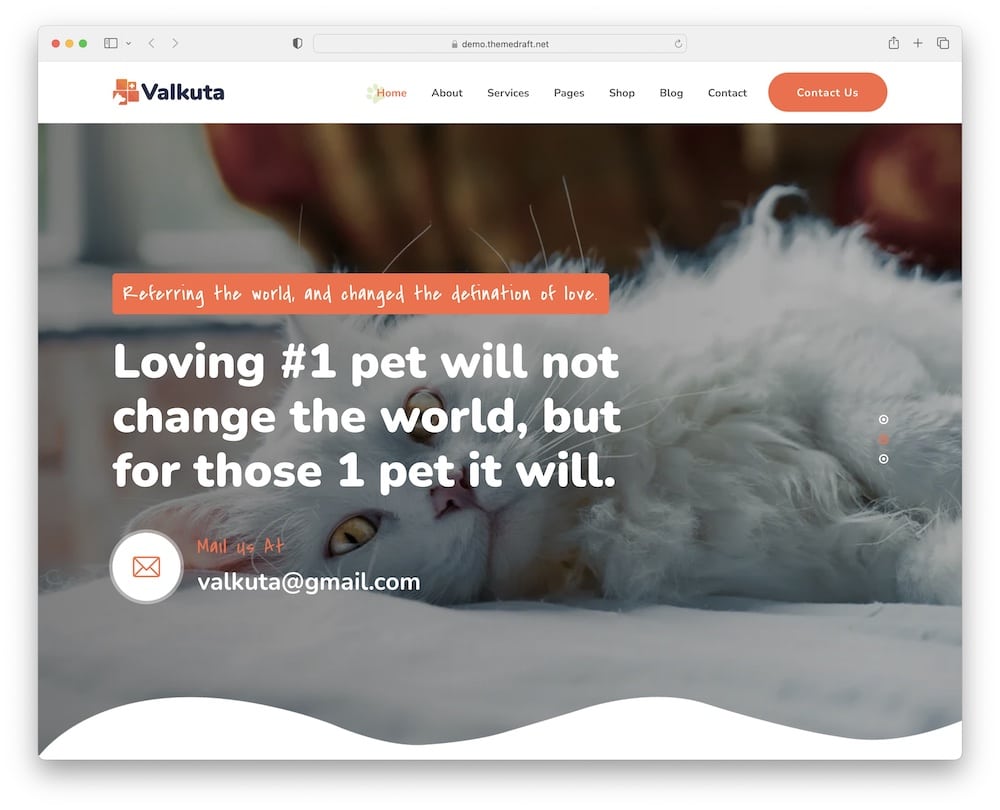1000x810 pixels.
Task: Click the envelope mail icon circle
Action: point(147,566)
